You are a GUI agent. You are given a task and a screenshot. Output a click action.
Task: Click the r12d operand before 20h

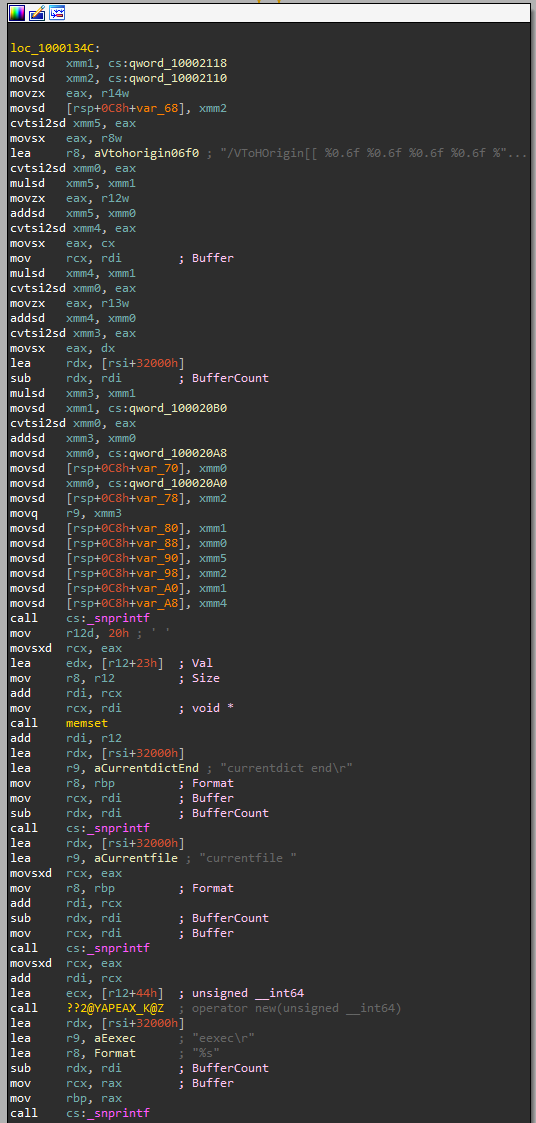coord(80,633)
